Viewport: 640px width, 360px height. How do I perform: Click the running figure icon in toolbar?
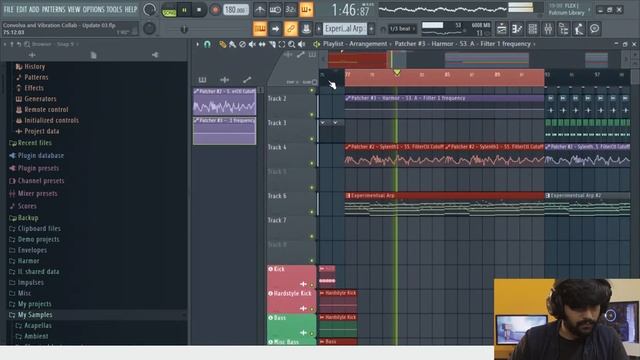pyautogui.click(x=579, y=29)
